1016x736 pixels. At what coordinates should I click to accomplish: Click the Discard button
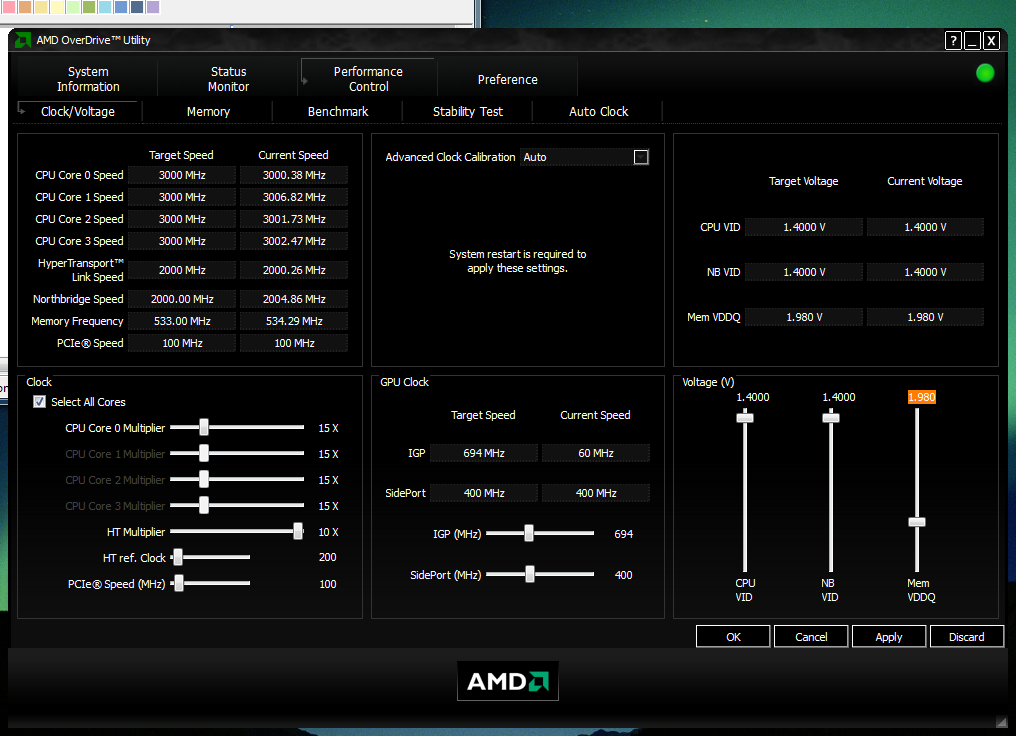(967, 637)
